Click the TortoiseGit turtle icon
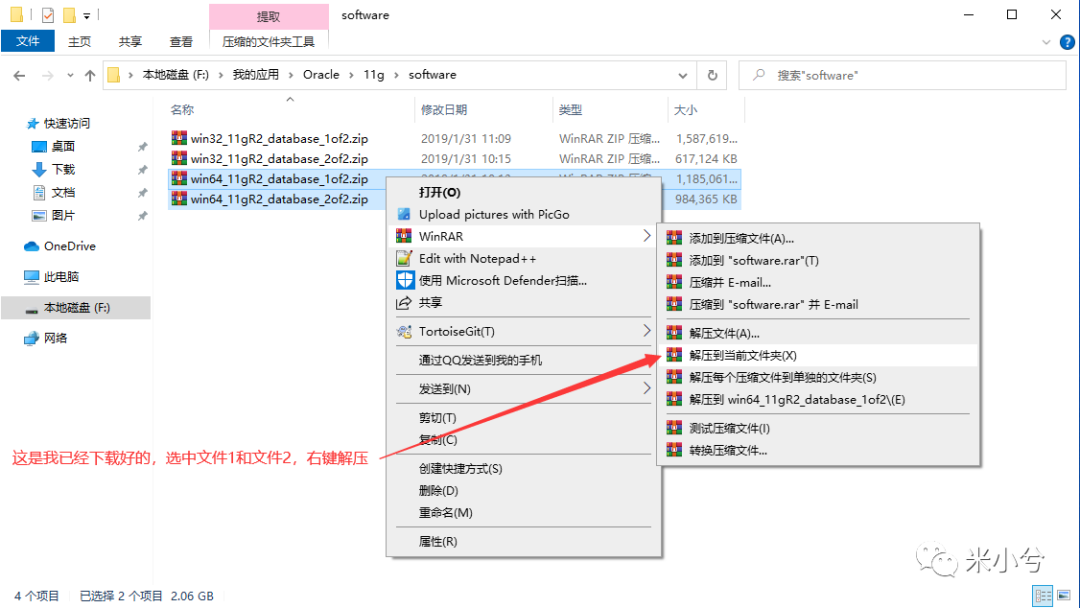The width and height of the screenshot is (1080, 608). click(404, 332)
